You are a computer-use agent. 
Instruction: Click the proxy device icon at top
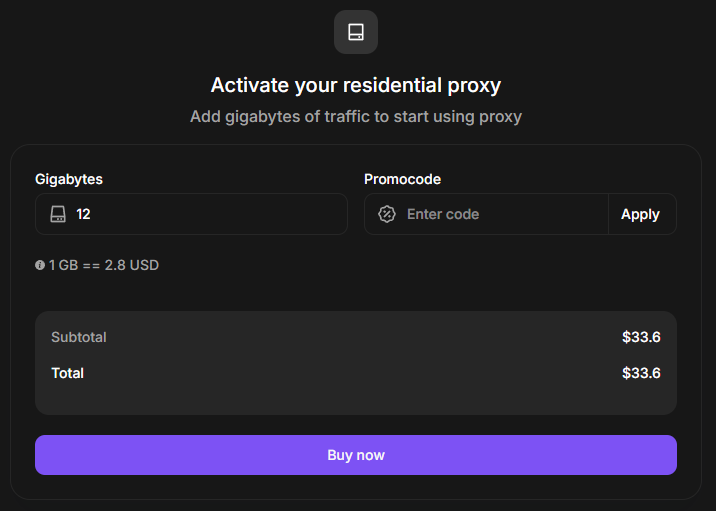click(356, 32)
